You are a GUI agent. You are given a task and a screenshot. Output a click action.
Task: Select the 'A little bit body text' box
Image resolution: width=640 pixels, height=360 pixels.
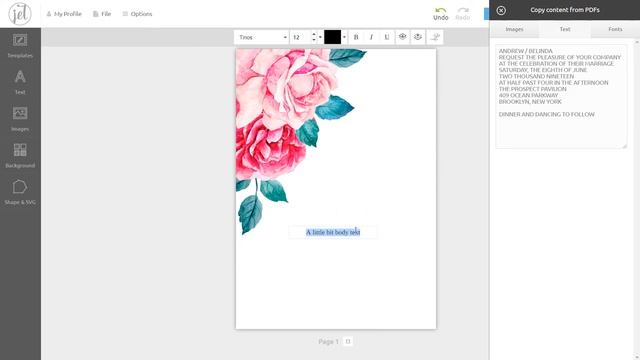click(x=333, y=232)
